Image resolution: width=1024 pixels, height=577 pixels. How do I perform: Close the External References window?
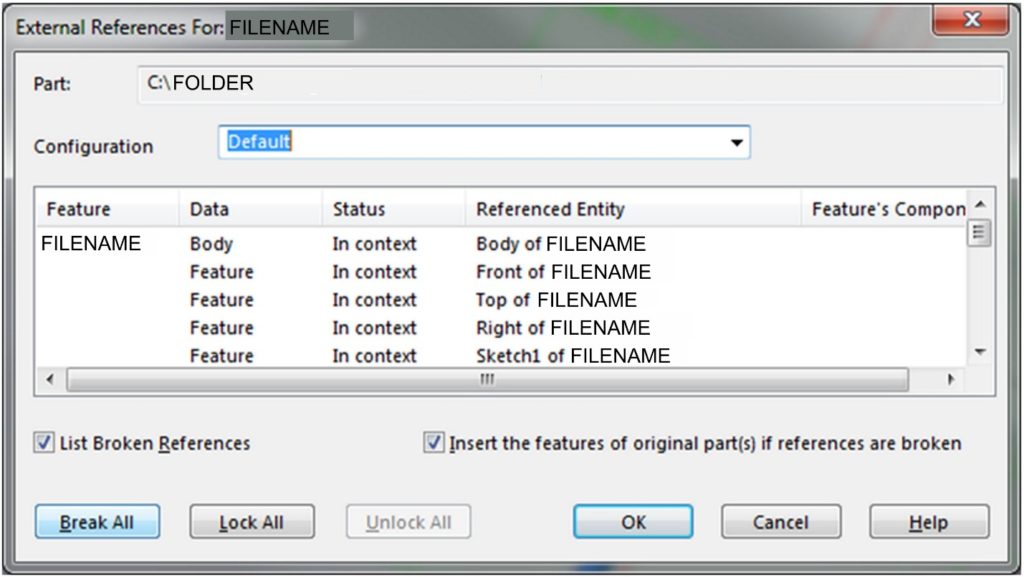pos(971,20)
